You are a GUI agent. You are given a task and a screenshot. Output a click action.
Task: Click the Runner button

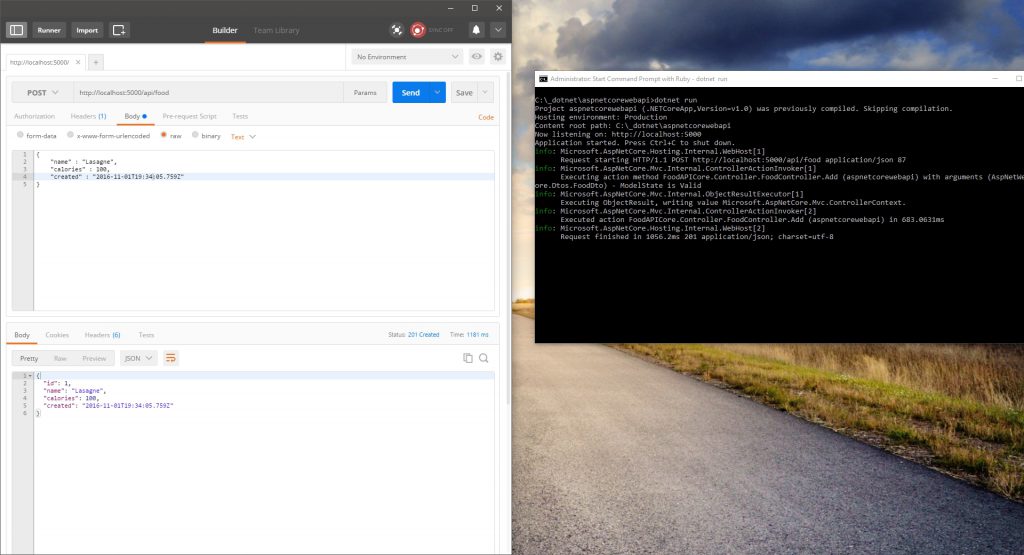(48, 30)
